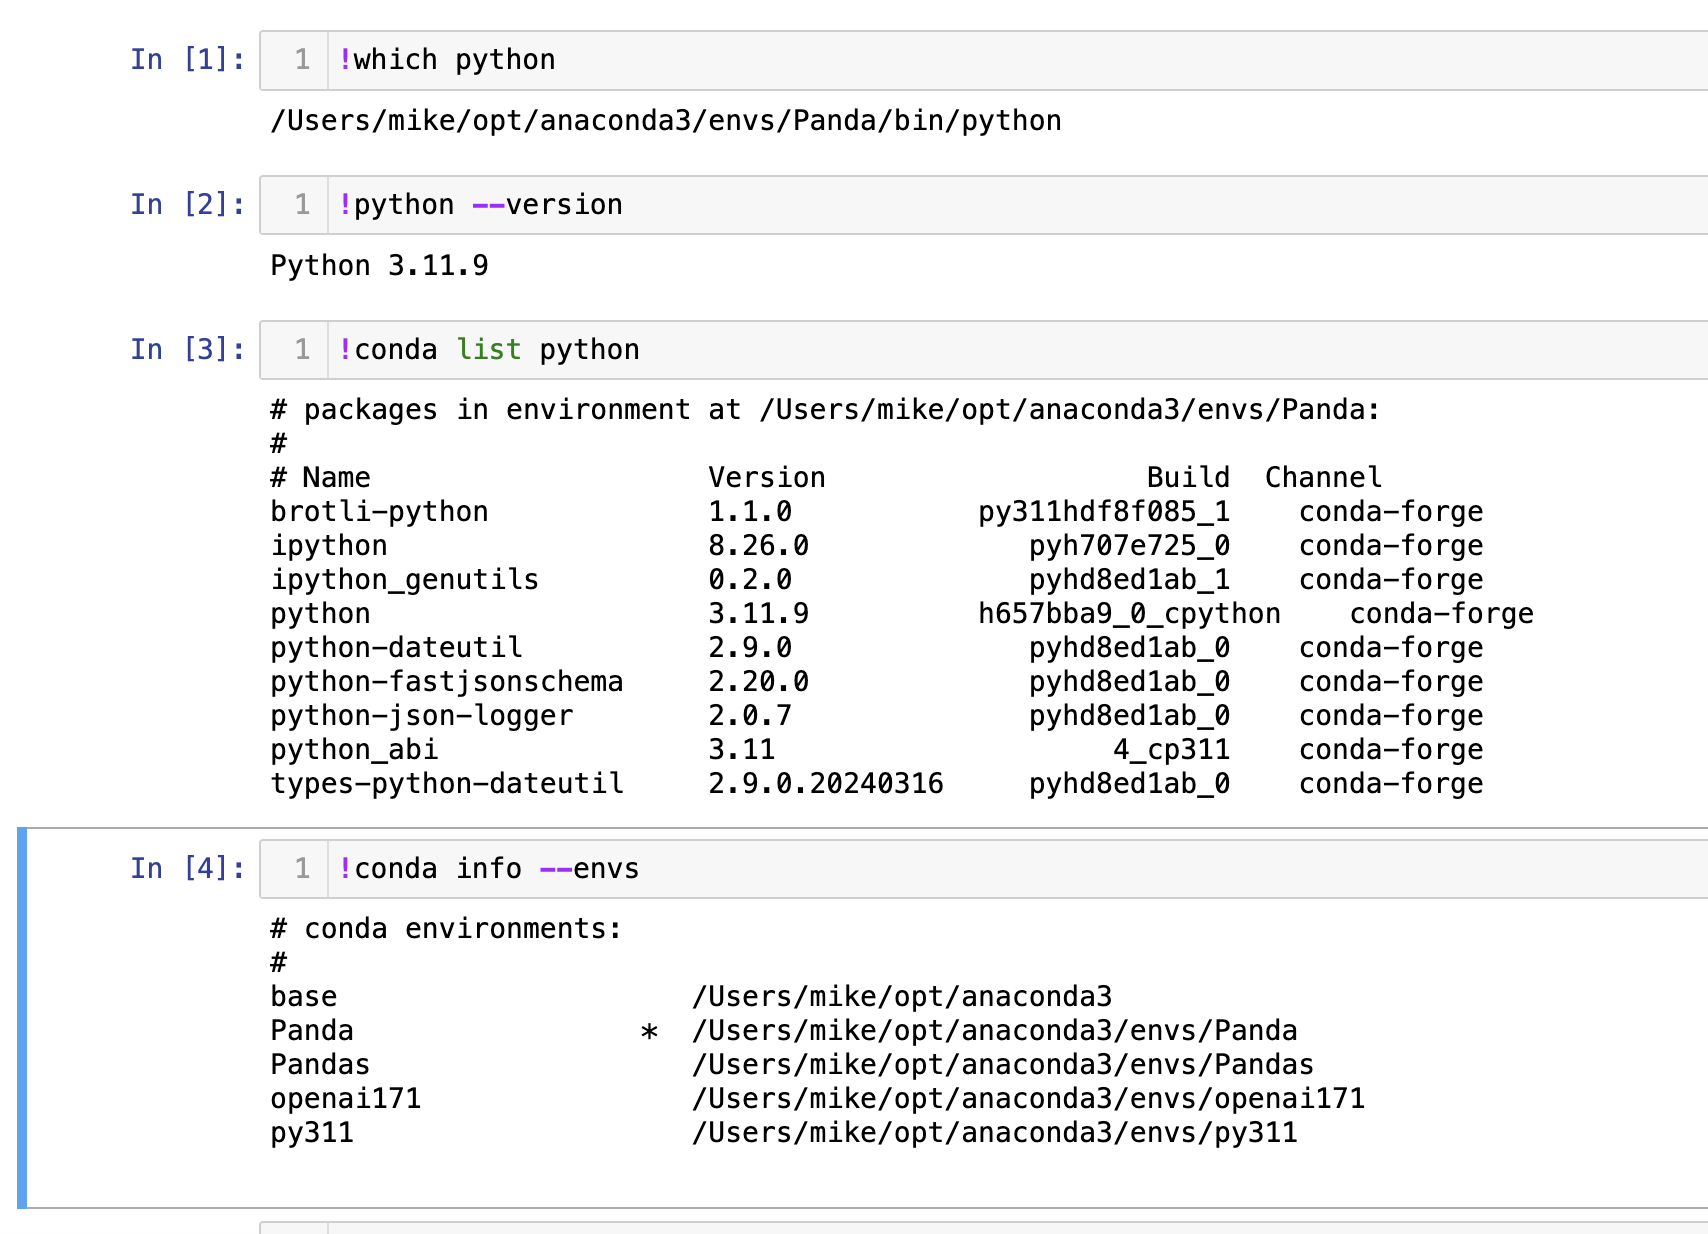The height and width of the screenshot is (1234, 1708).
Task: Click the base path /Users/mike/opt/anaconda3
Action: click(x=902, y=997)
